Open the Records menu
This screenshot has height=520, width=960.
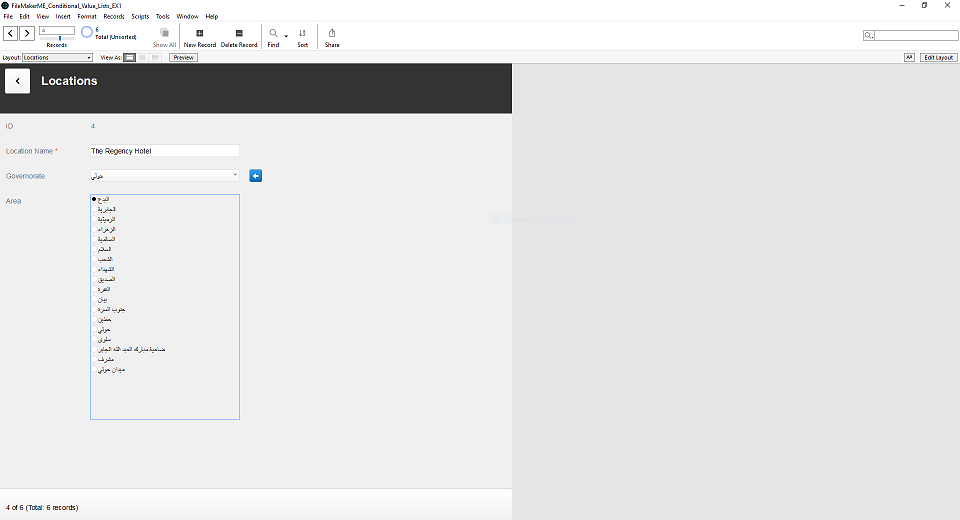click(114, 17)
